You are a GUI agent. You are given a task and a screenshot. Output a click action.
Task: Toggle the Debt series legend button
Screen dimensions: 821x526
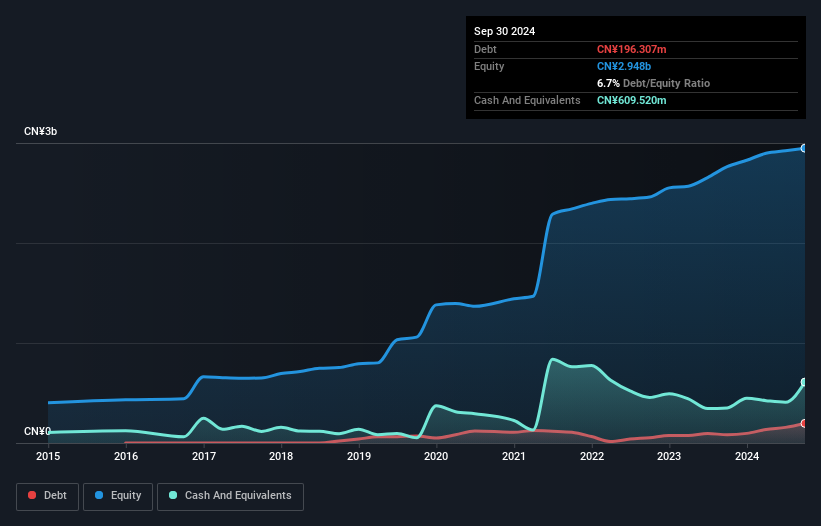pos(47,496)
